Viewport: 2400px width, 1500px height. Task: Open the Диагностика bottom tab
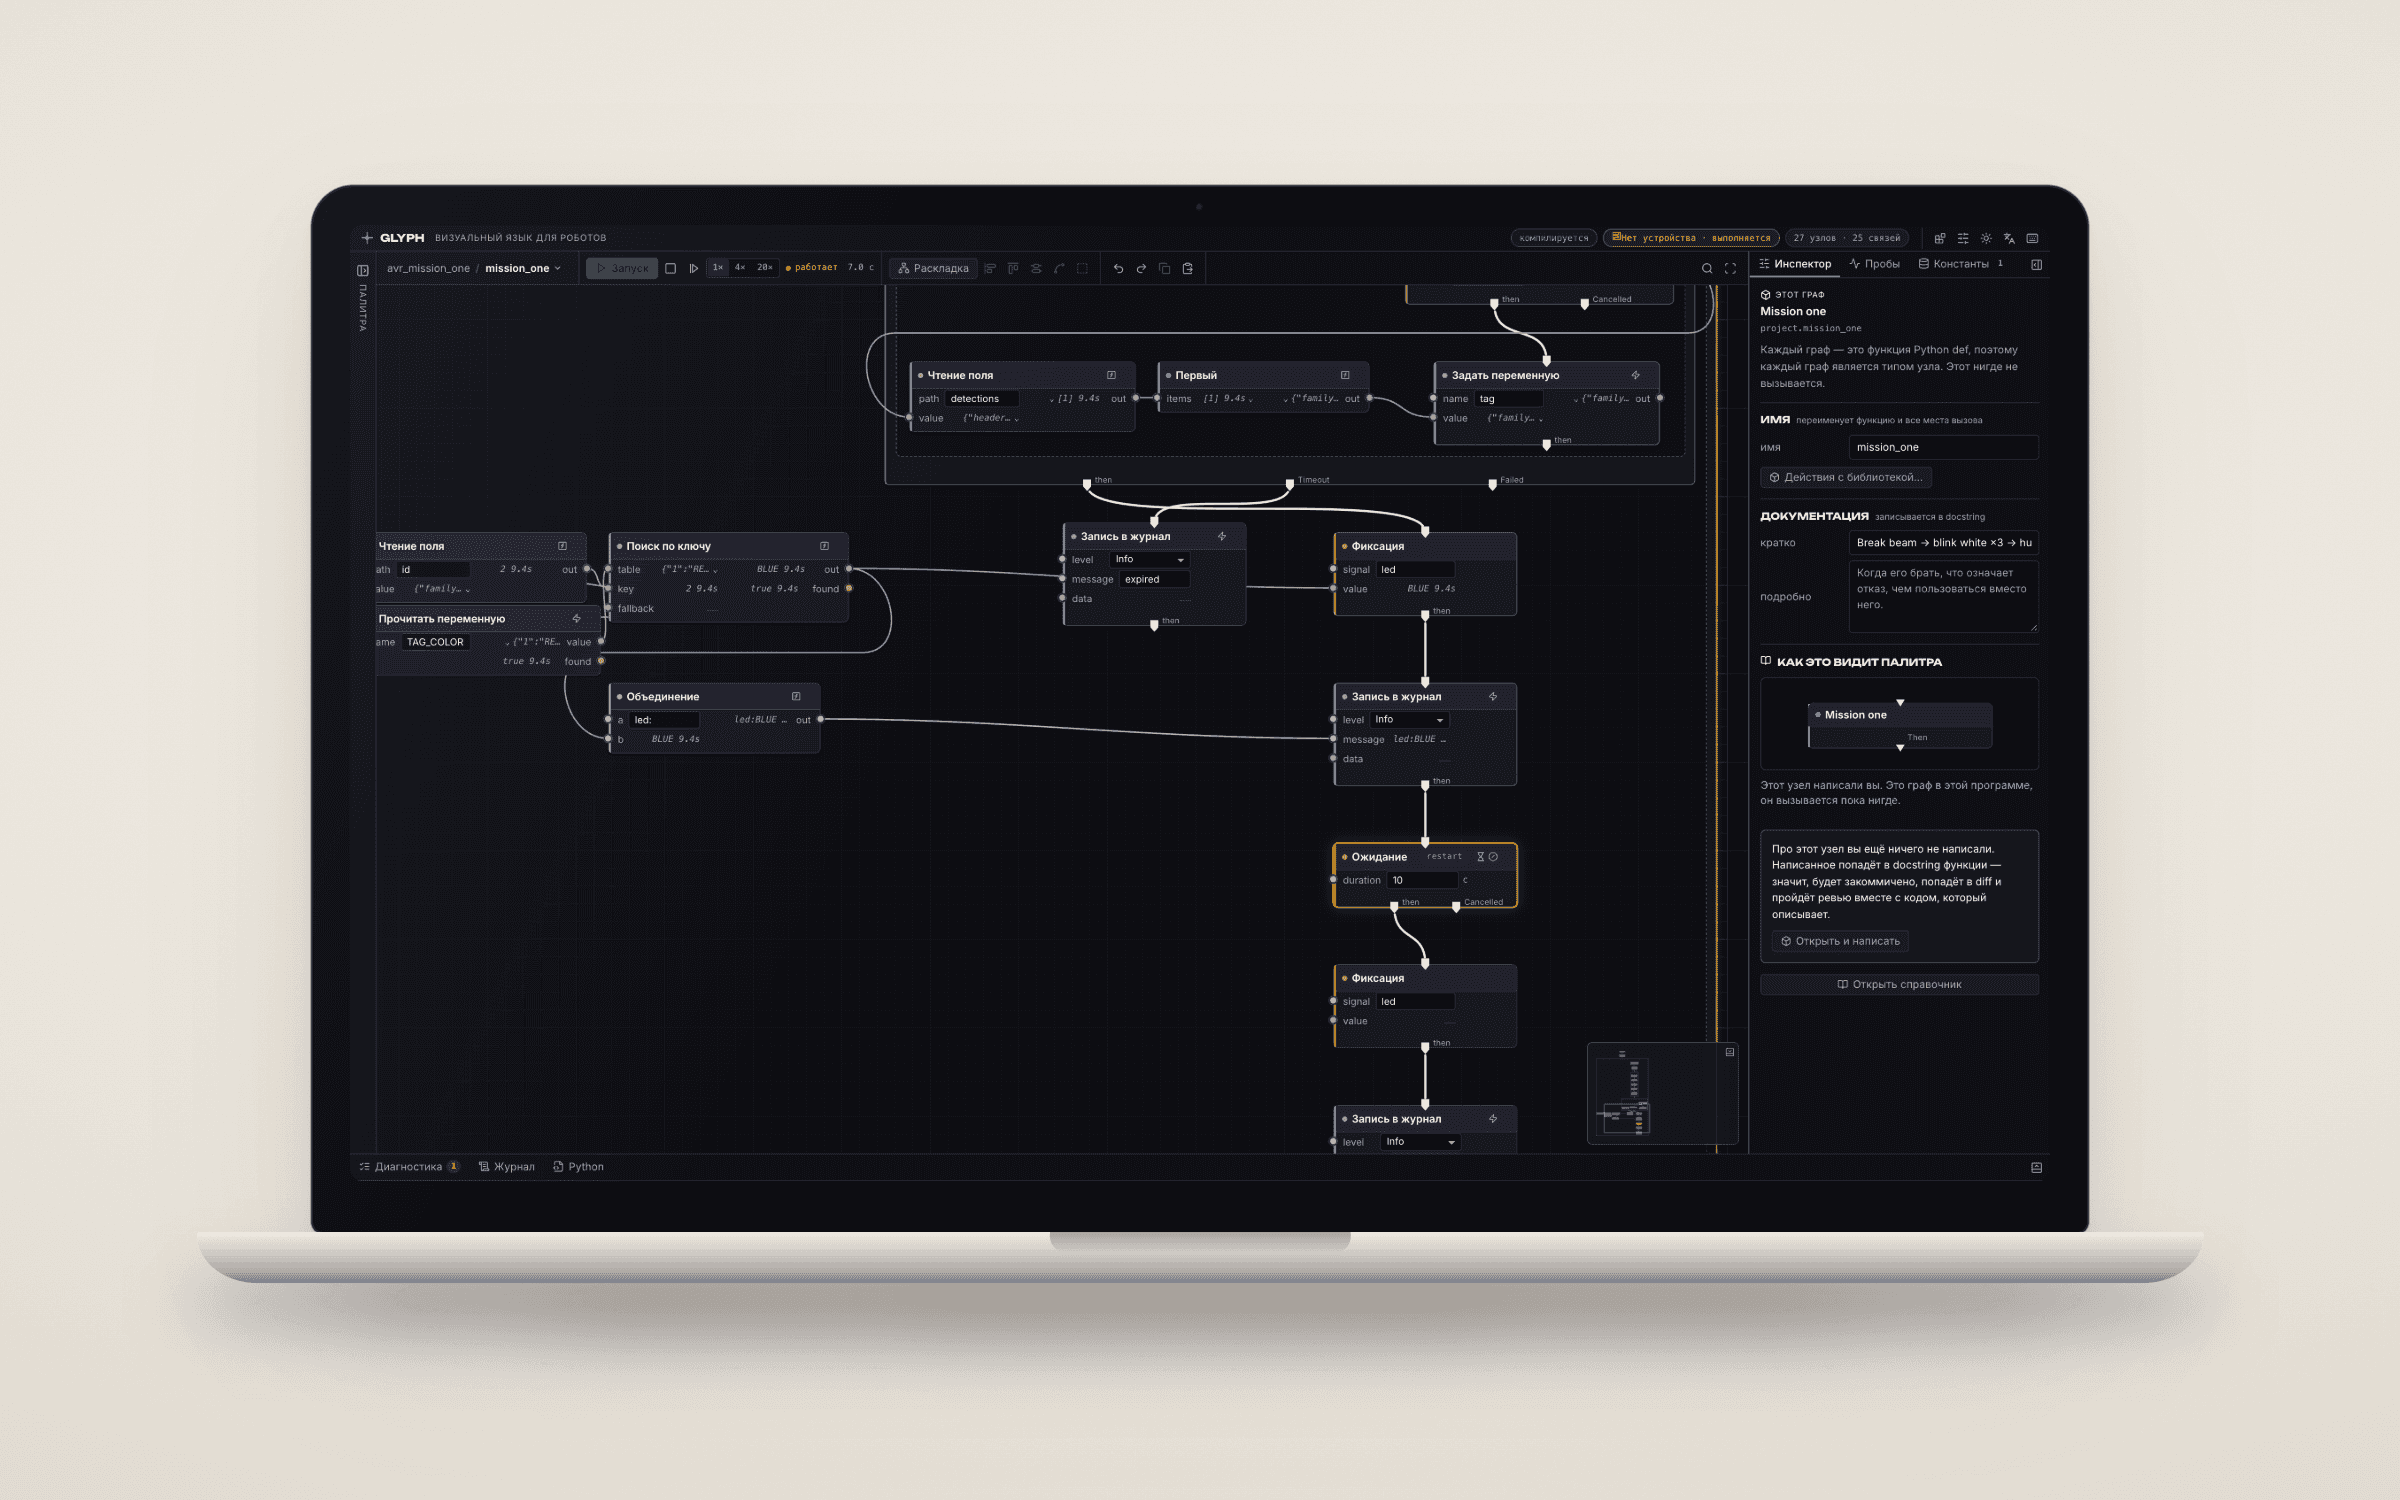click(409, 1167)
